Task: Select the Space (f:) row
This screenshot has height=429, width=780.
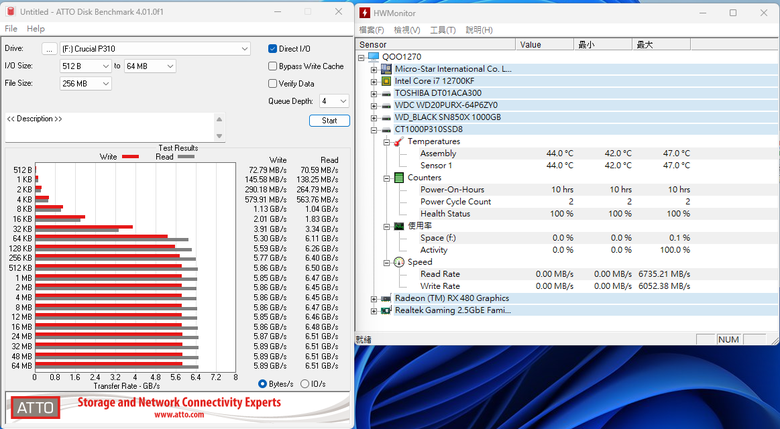Action: (555, 238)
